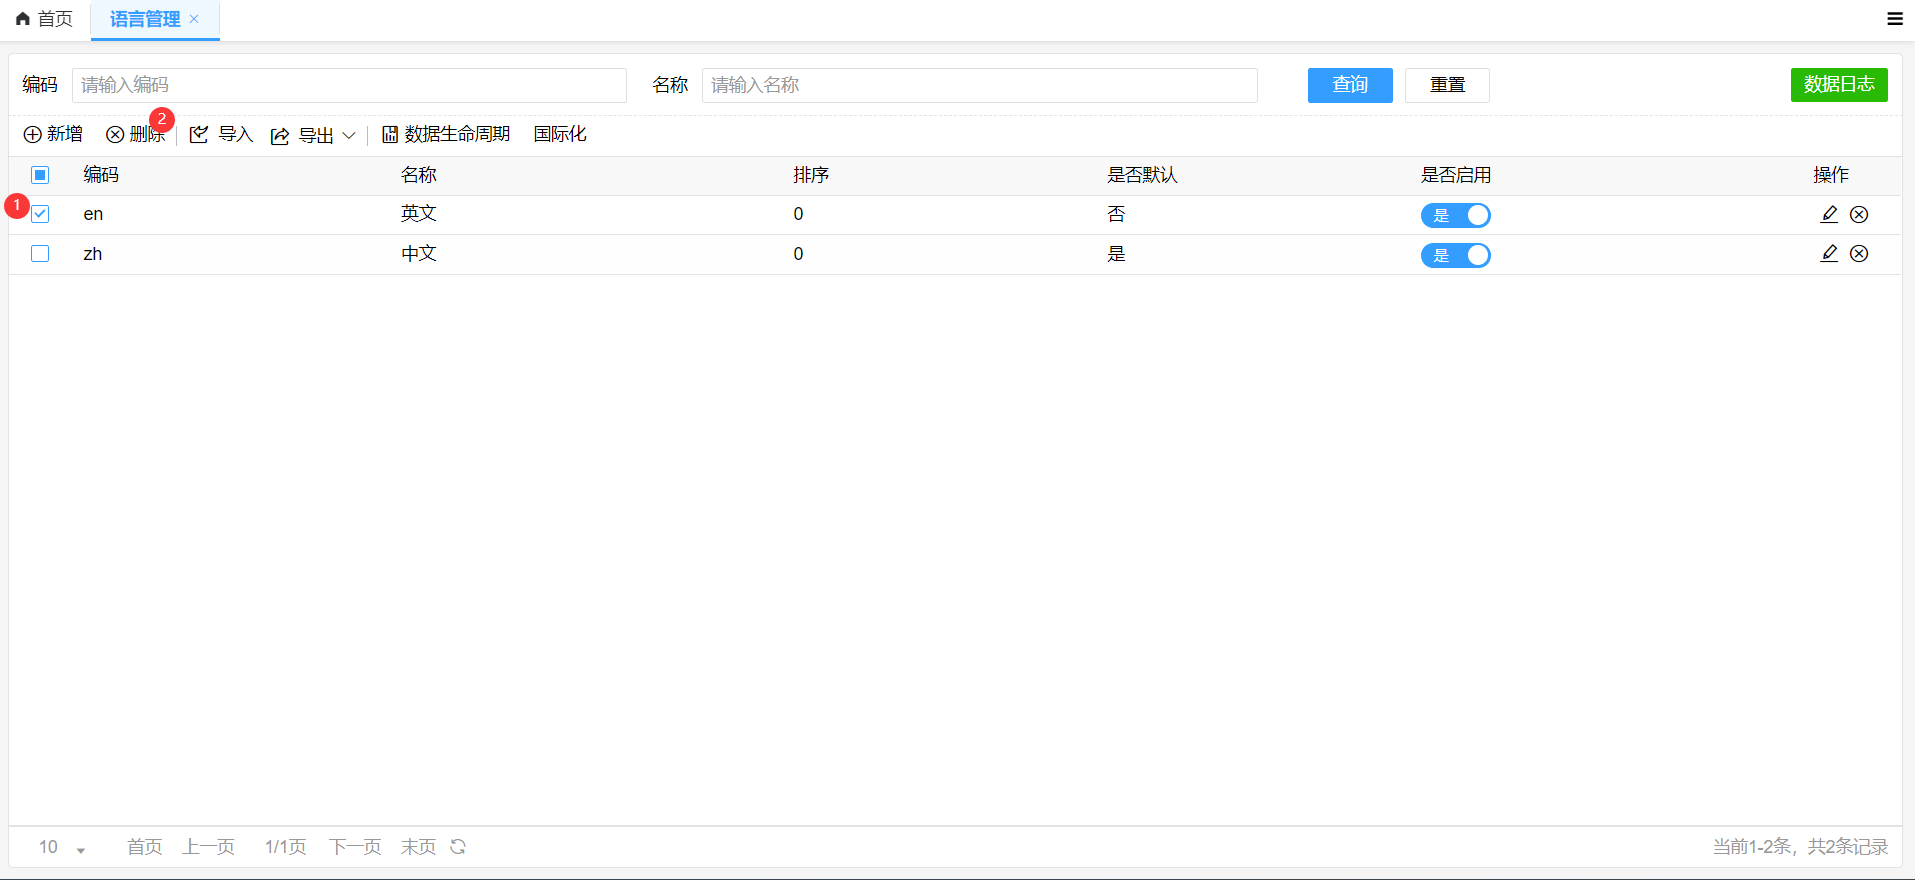Click the 否 default cell in en row
Image resolution: width=1915 pixels, height=880 pixels.
(x=1116, y=214)
